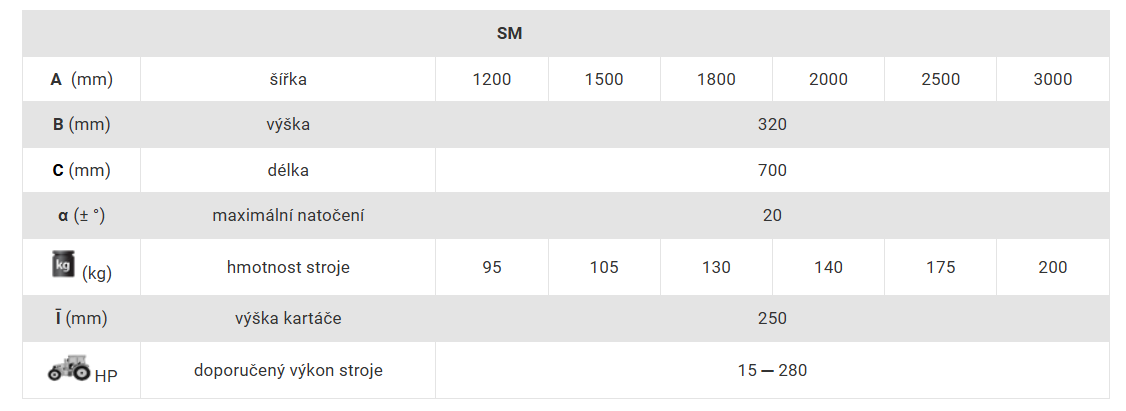Select the 1800 width cell
This screenshot has height=411, width=1126.
[x=716, y=79]
